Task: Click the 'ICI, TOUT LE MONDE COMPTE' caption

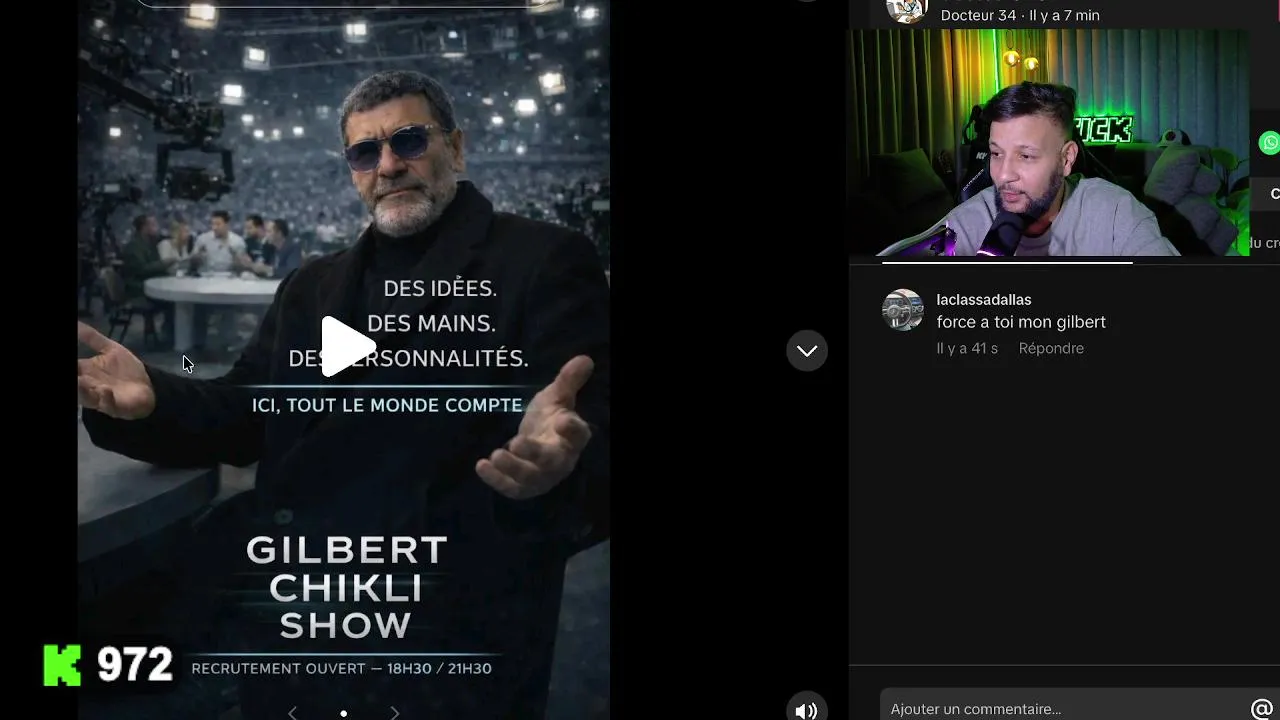Action: click(x=387, y=405)
